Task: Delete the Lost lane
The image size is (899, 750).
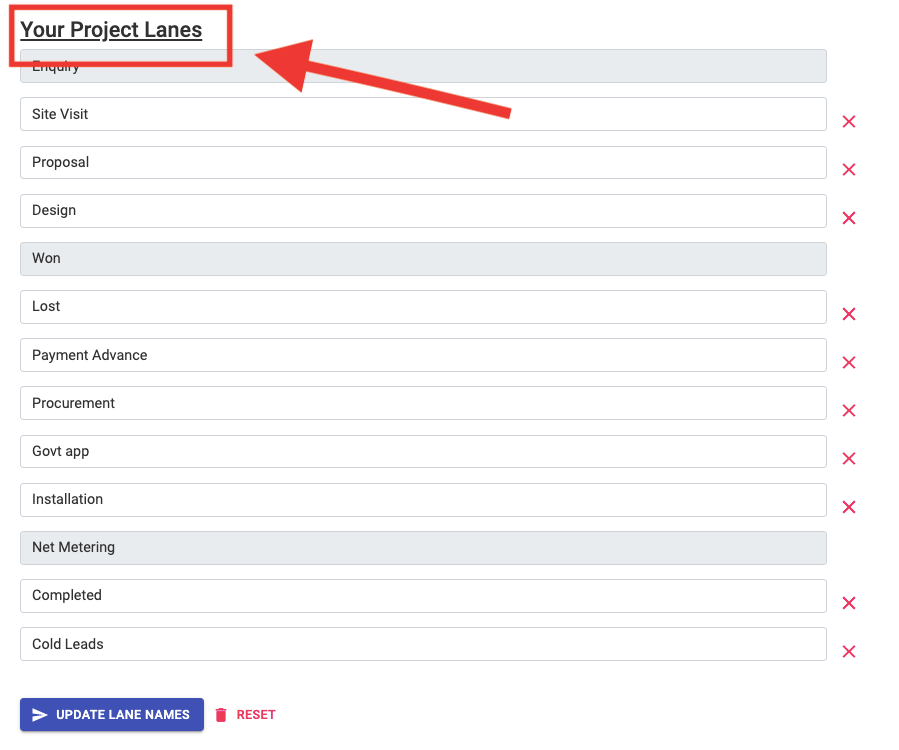Action: [849, 314]
